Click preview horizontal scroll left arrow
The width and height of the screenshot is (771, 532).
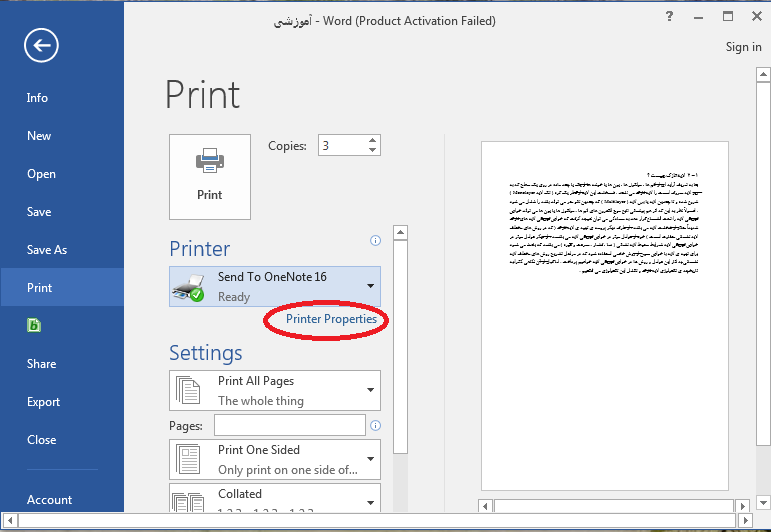pyautogui.click(x=485, y=506)
